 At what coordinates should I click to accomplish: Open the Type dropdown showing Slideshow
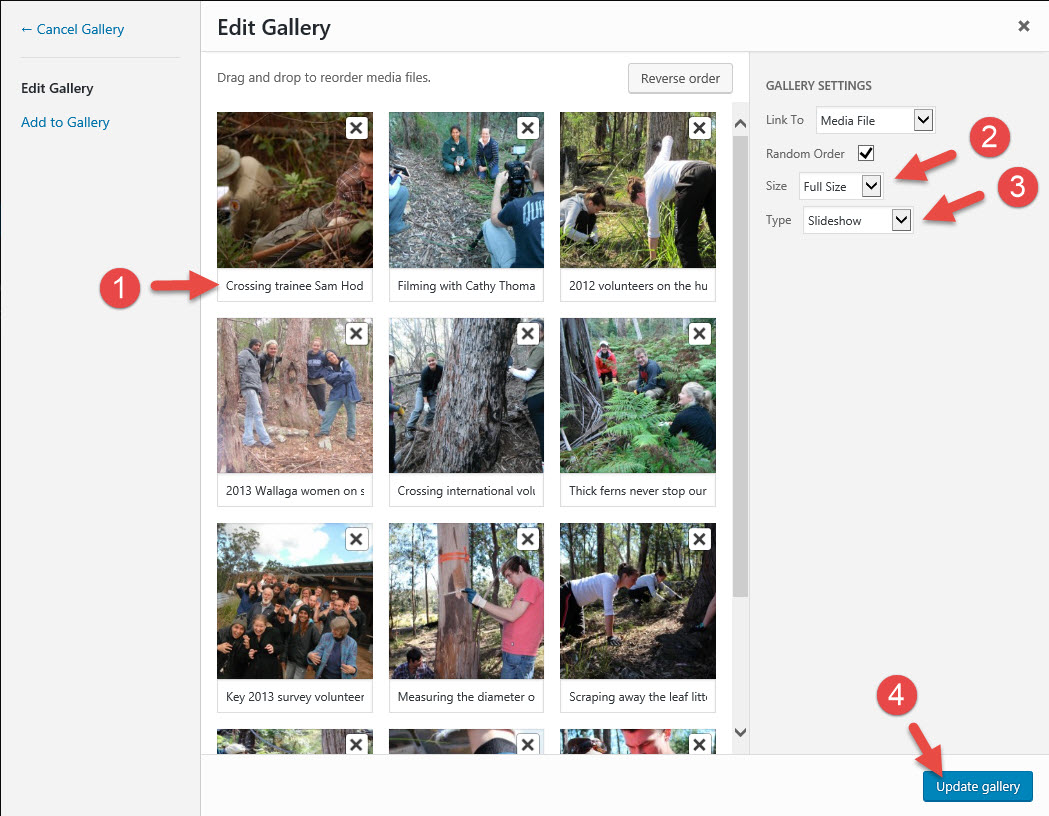click(x=857, y=219)
